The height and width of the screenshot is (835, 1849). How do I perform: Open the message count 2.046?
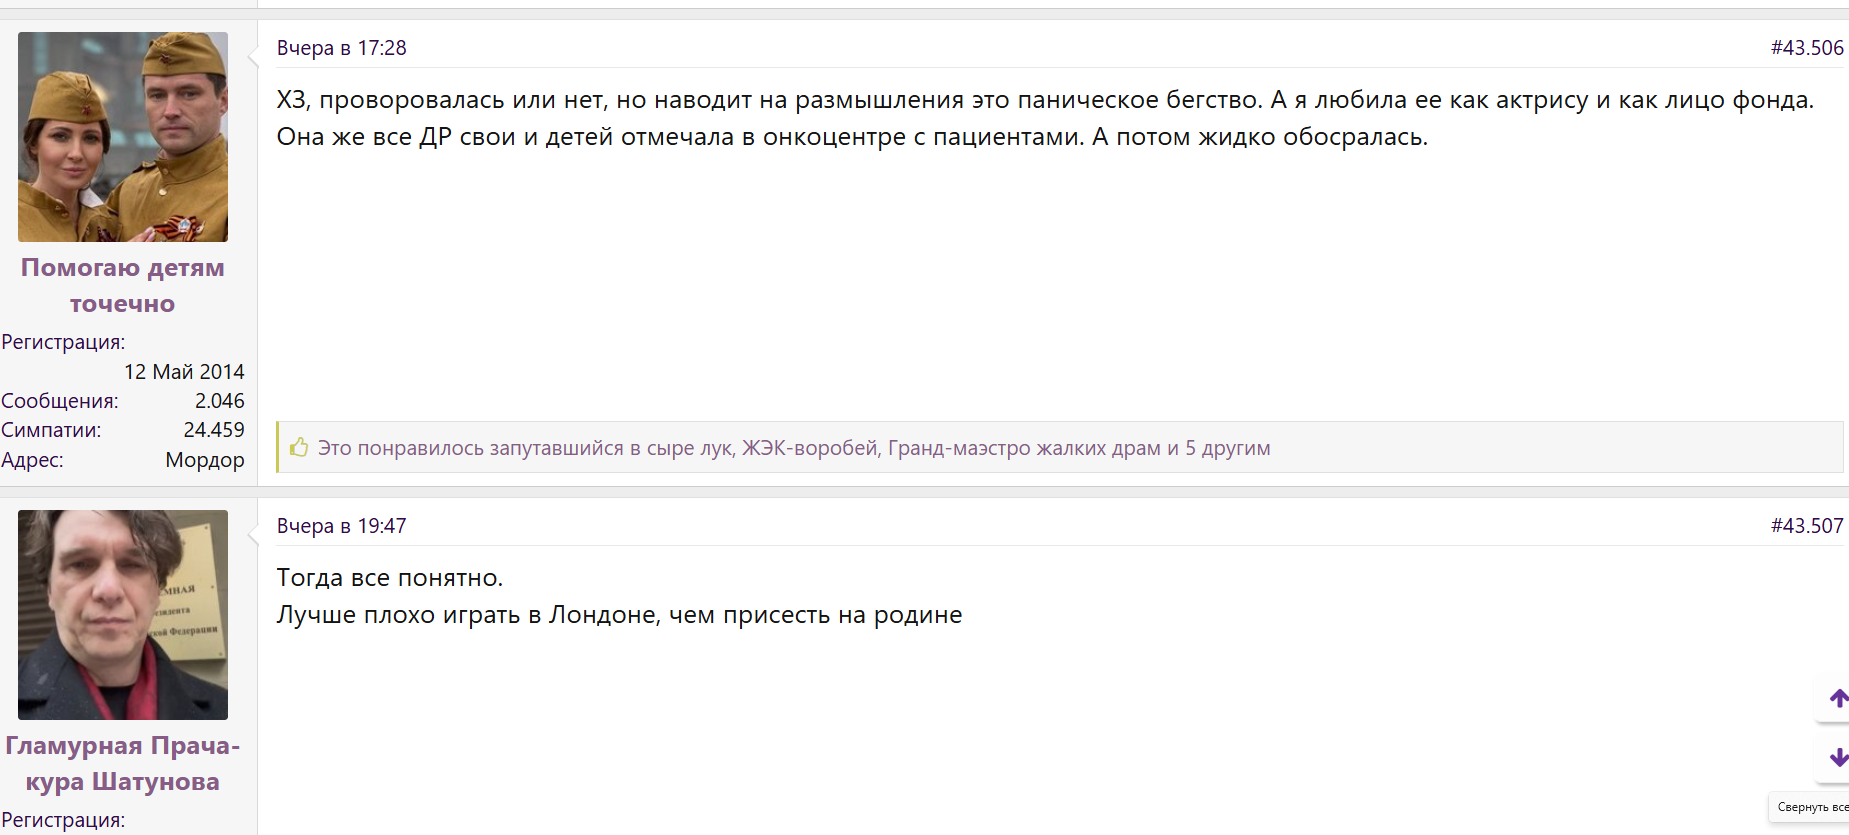tap(219, 401)
